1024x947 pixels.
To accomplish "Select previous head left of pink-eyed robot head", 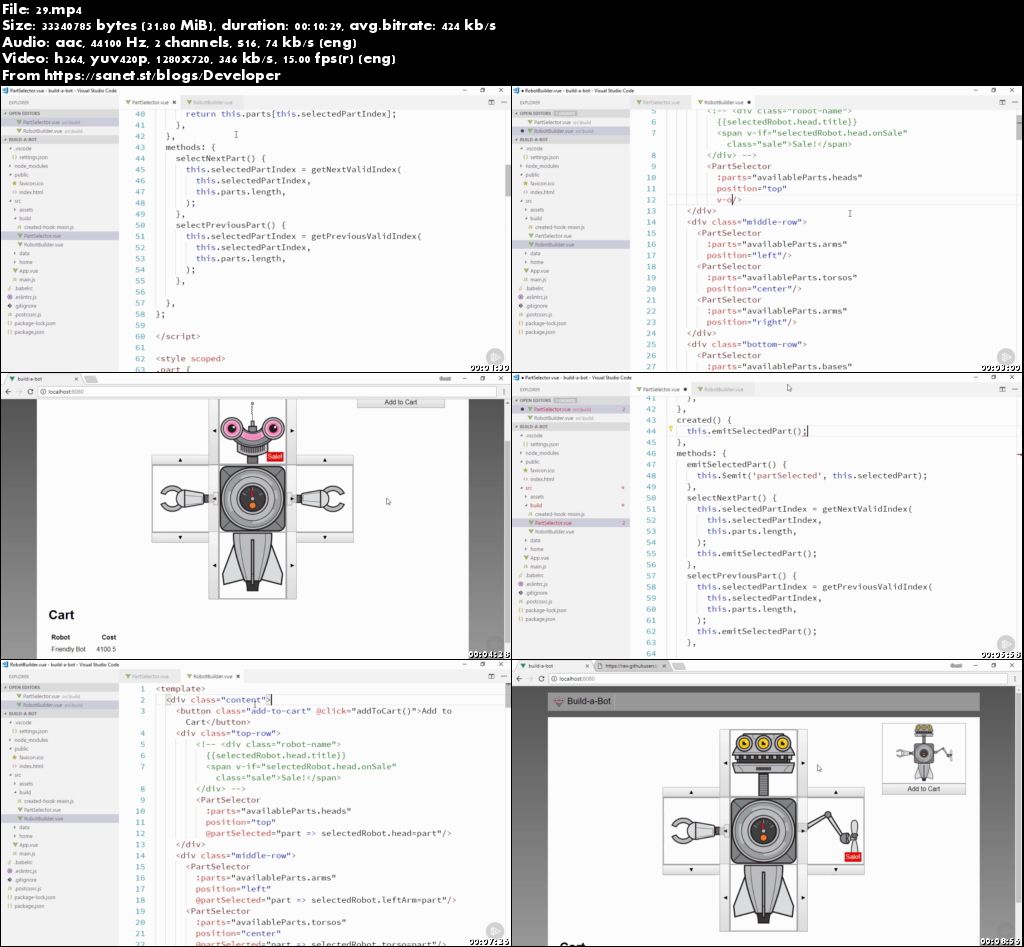I will tap(214, 431).
